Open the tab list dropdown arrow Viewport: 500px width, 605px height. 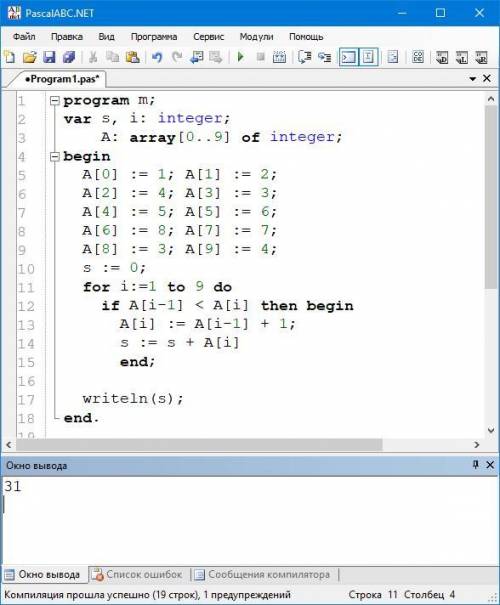click(473, 79)
